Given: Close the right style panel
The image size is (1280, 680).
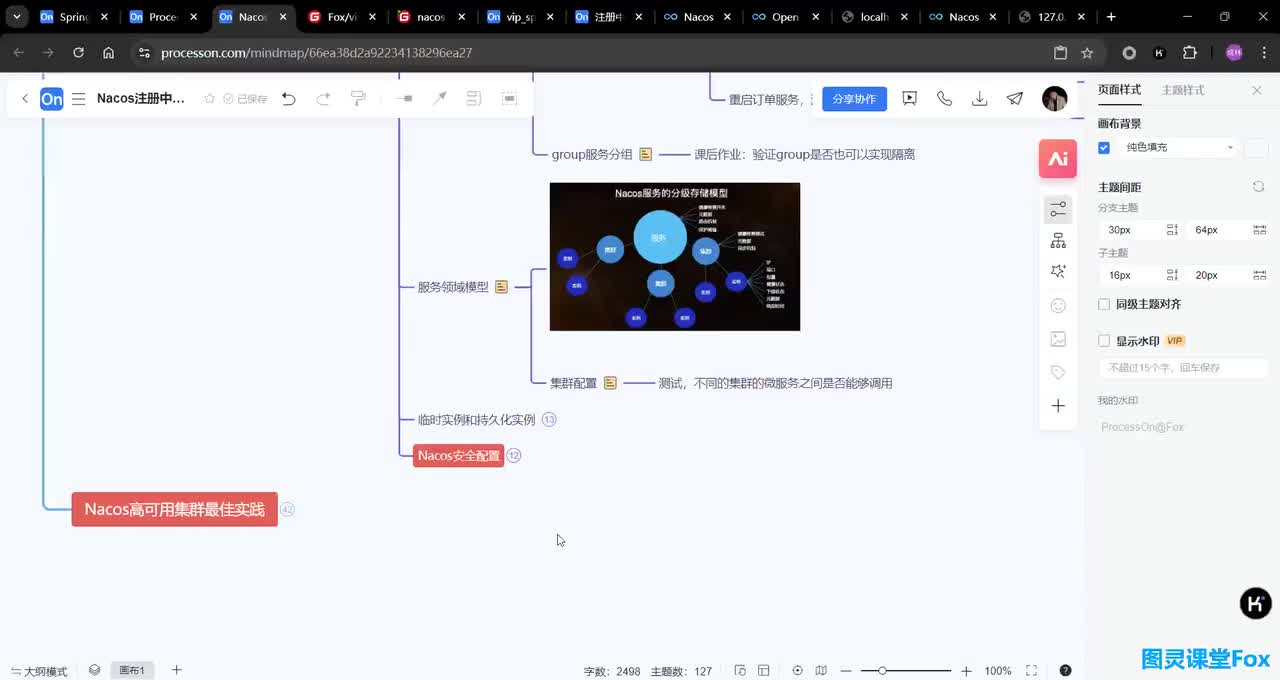Looking at the screenshot, I should [x=1257, y=90].
